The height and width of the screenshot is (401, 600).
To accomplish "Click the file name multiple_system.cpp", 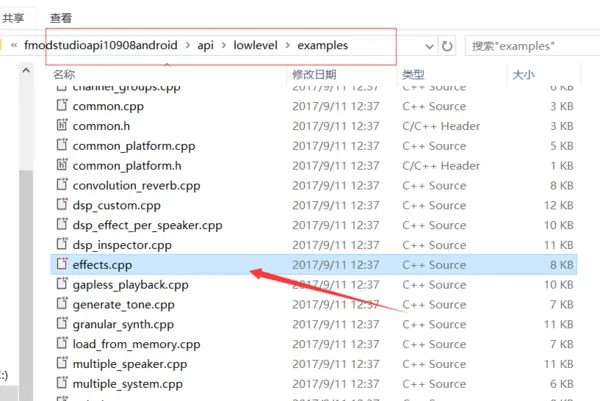I will (127, 384).
